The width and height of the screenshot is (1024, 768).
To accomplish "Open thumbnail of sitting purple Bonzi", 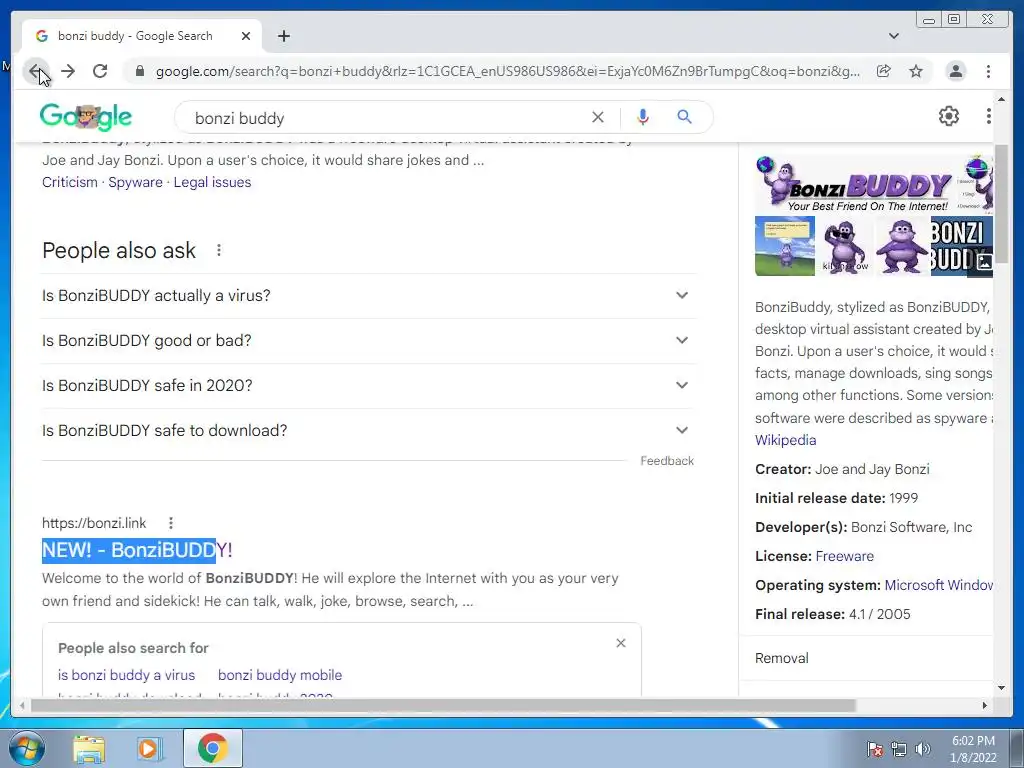I will coord(901,246).
